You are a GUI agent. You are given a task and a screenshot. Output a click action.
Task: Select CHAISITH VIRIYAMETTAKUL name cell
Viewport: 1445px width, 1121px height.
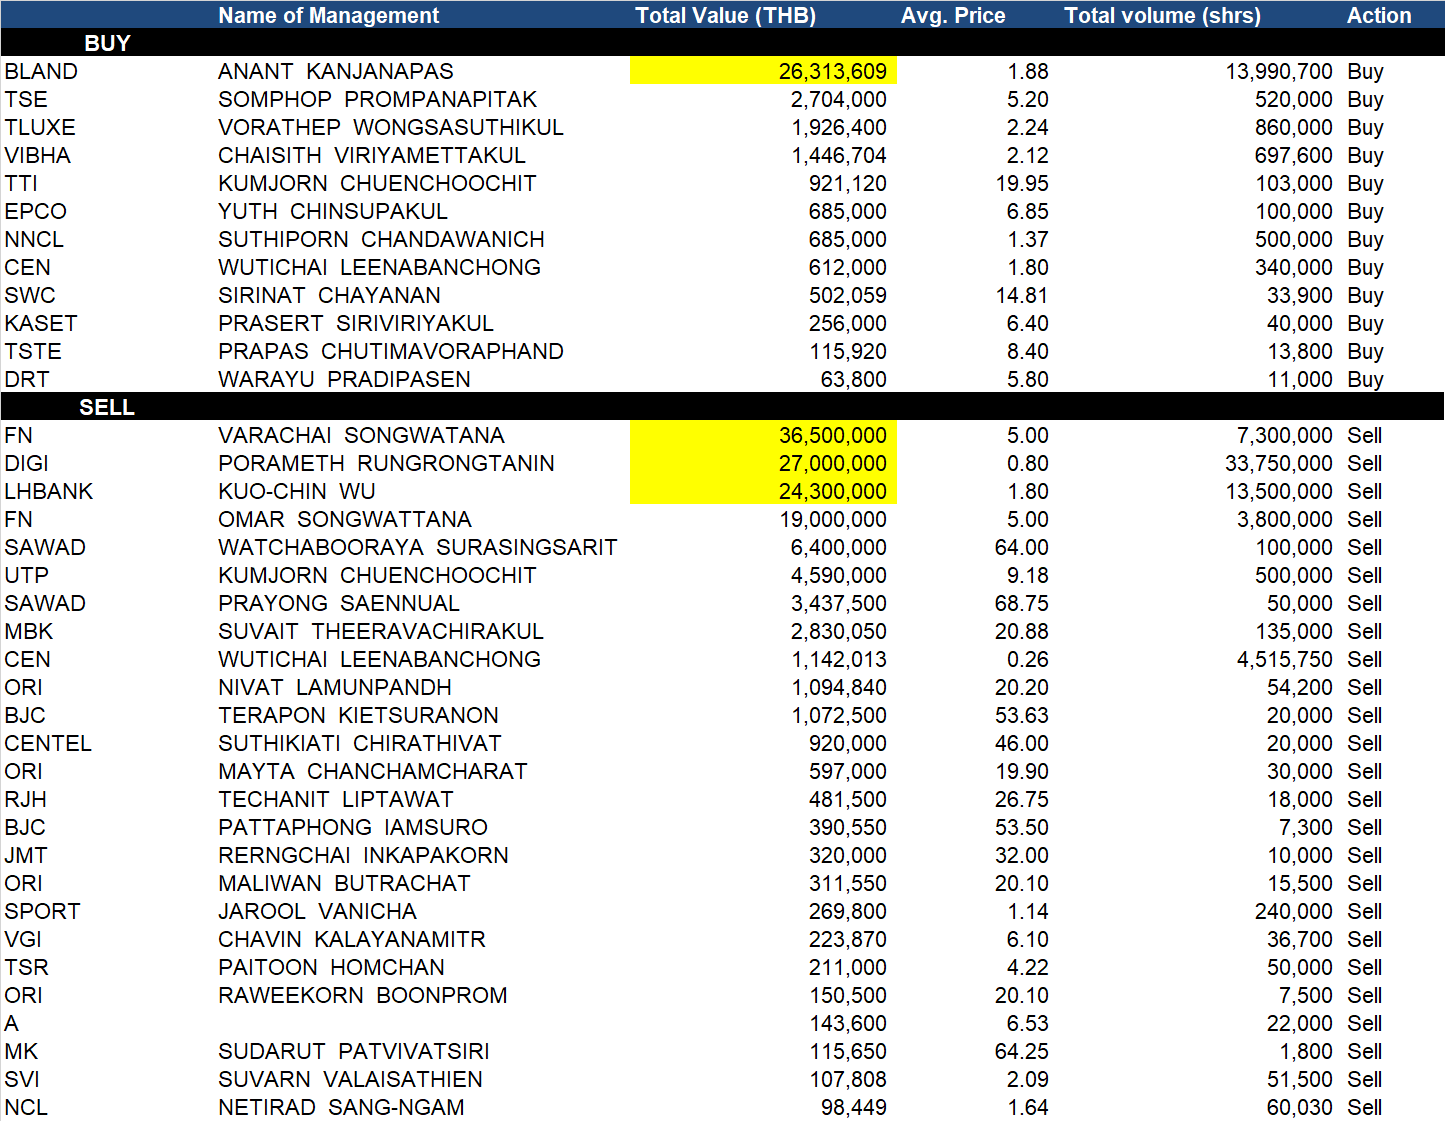click(372, 155)
